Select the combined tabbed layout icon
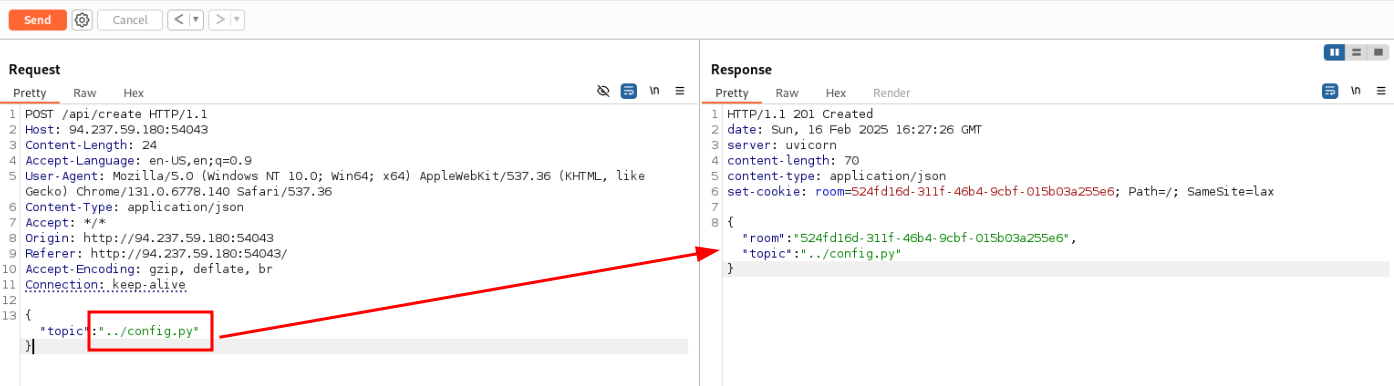 pos(1378,53)
